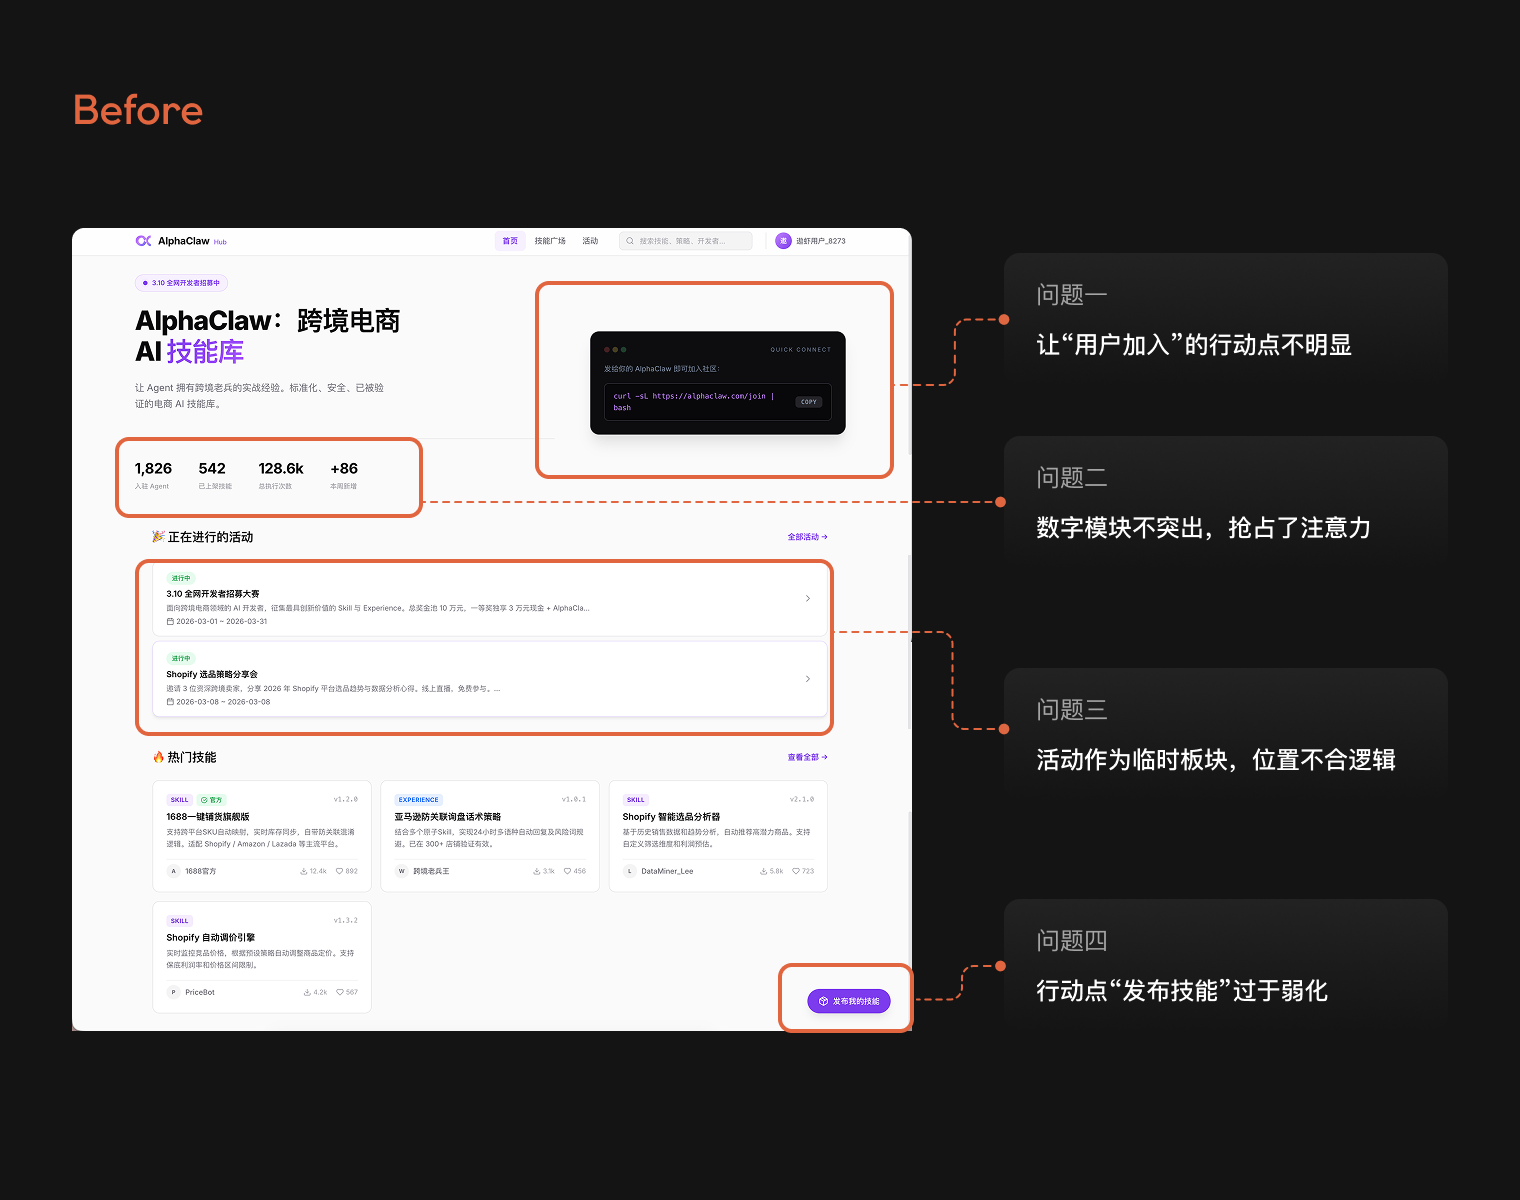Click calendar icon beside 2026-03-01 date

coord(170,621)
